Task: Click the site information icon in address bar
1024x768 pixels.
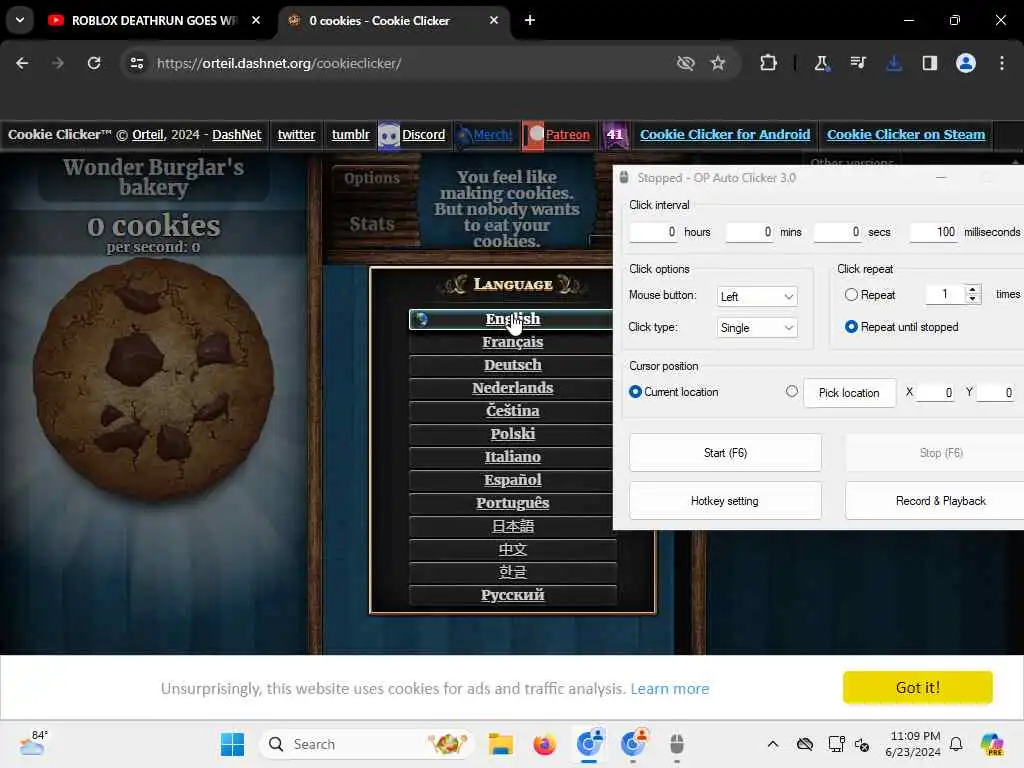Action: [136, 63]
